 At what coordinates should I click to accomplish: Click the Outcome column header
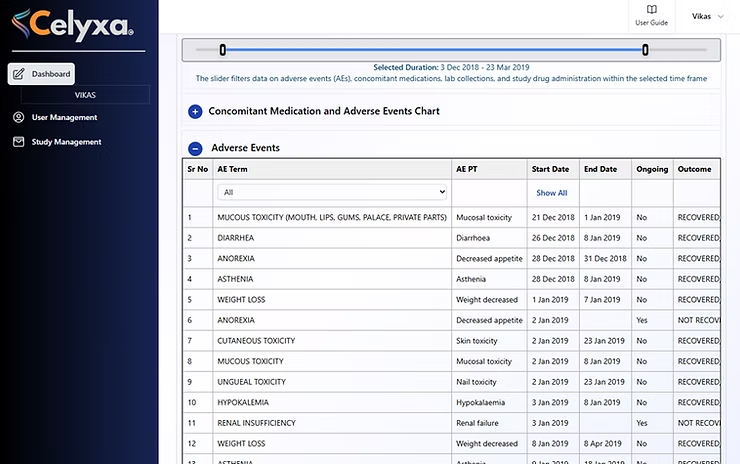click(x=694, y=169)
